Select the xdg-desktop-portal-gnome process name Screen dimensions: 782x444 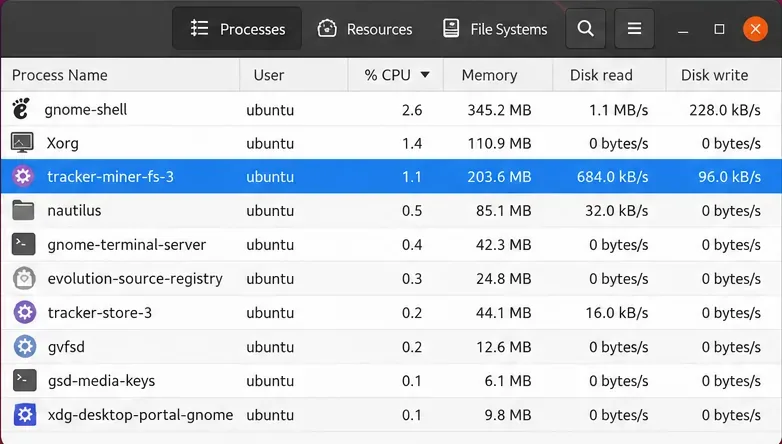(x=141, y=415)
